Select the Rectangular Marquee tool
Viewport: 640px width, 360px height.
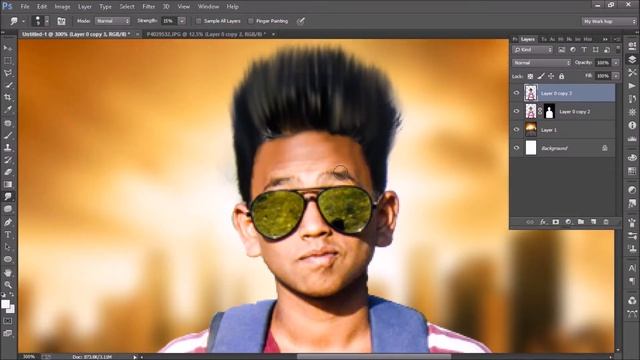(8, 60)
